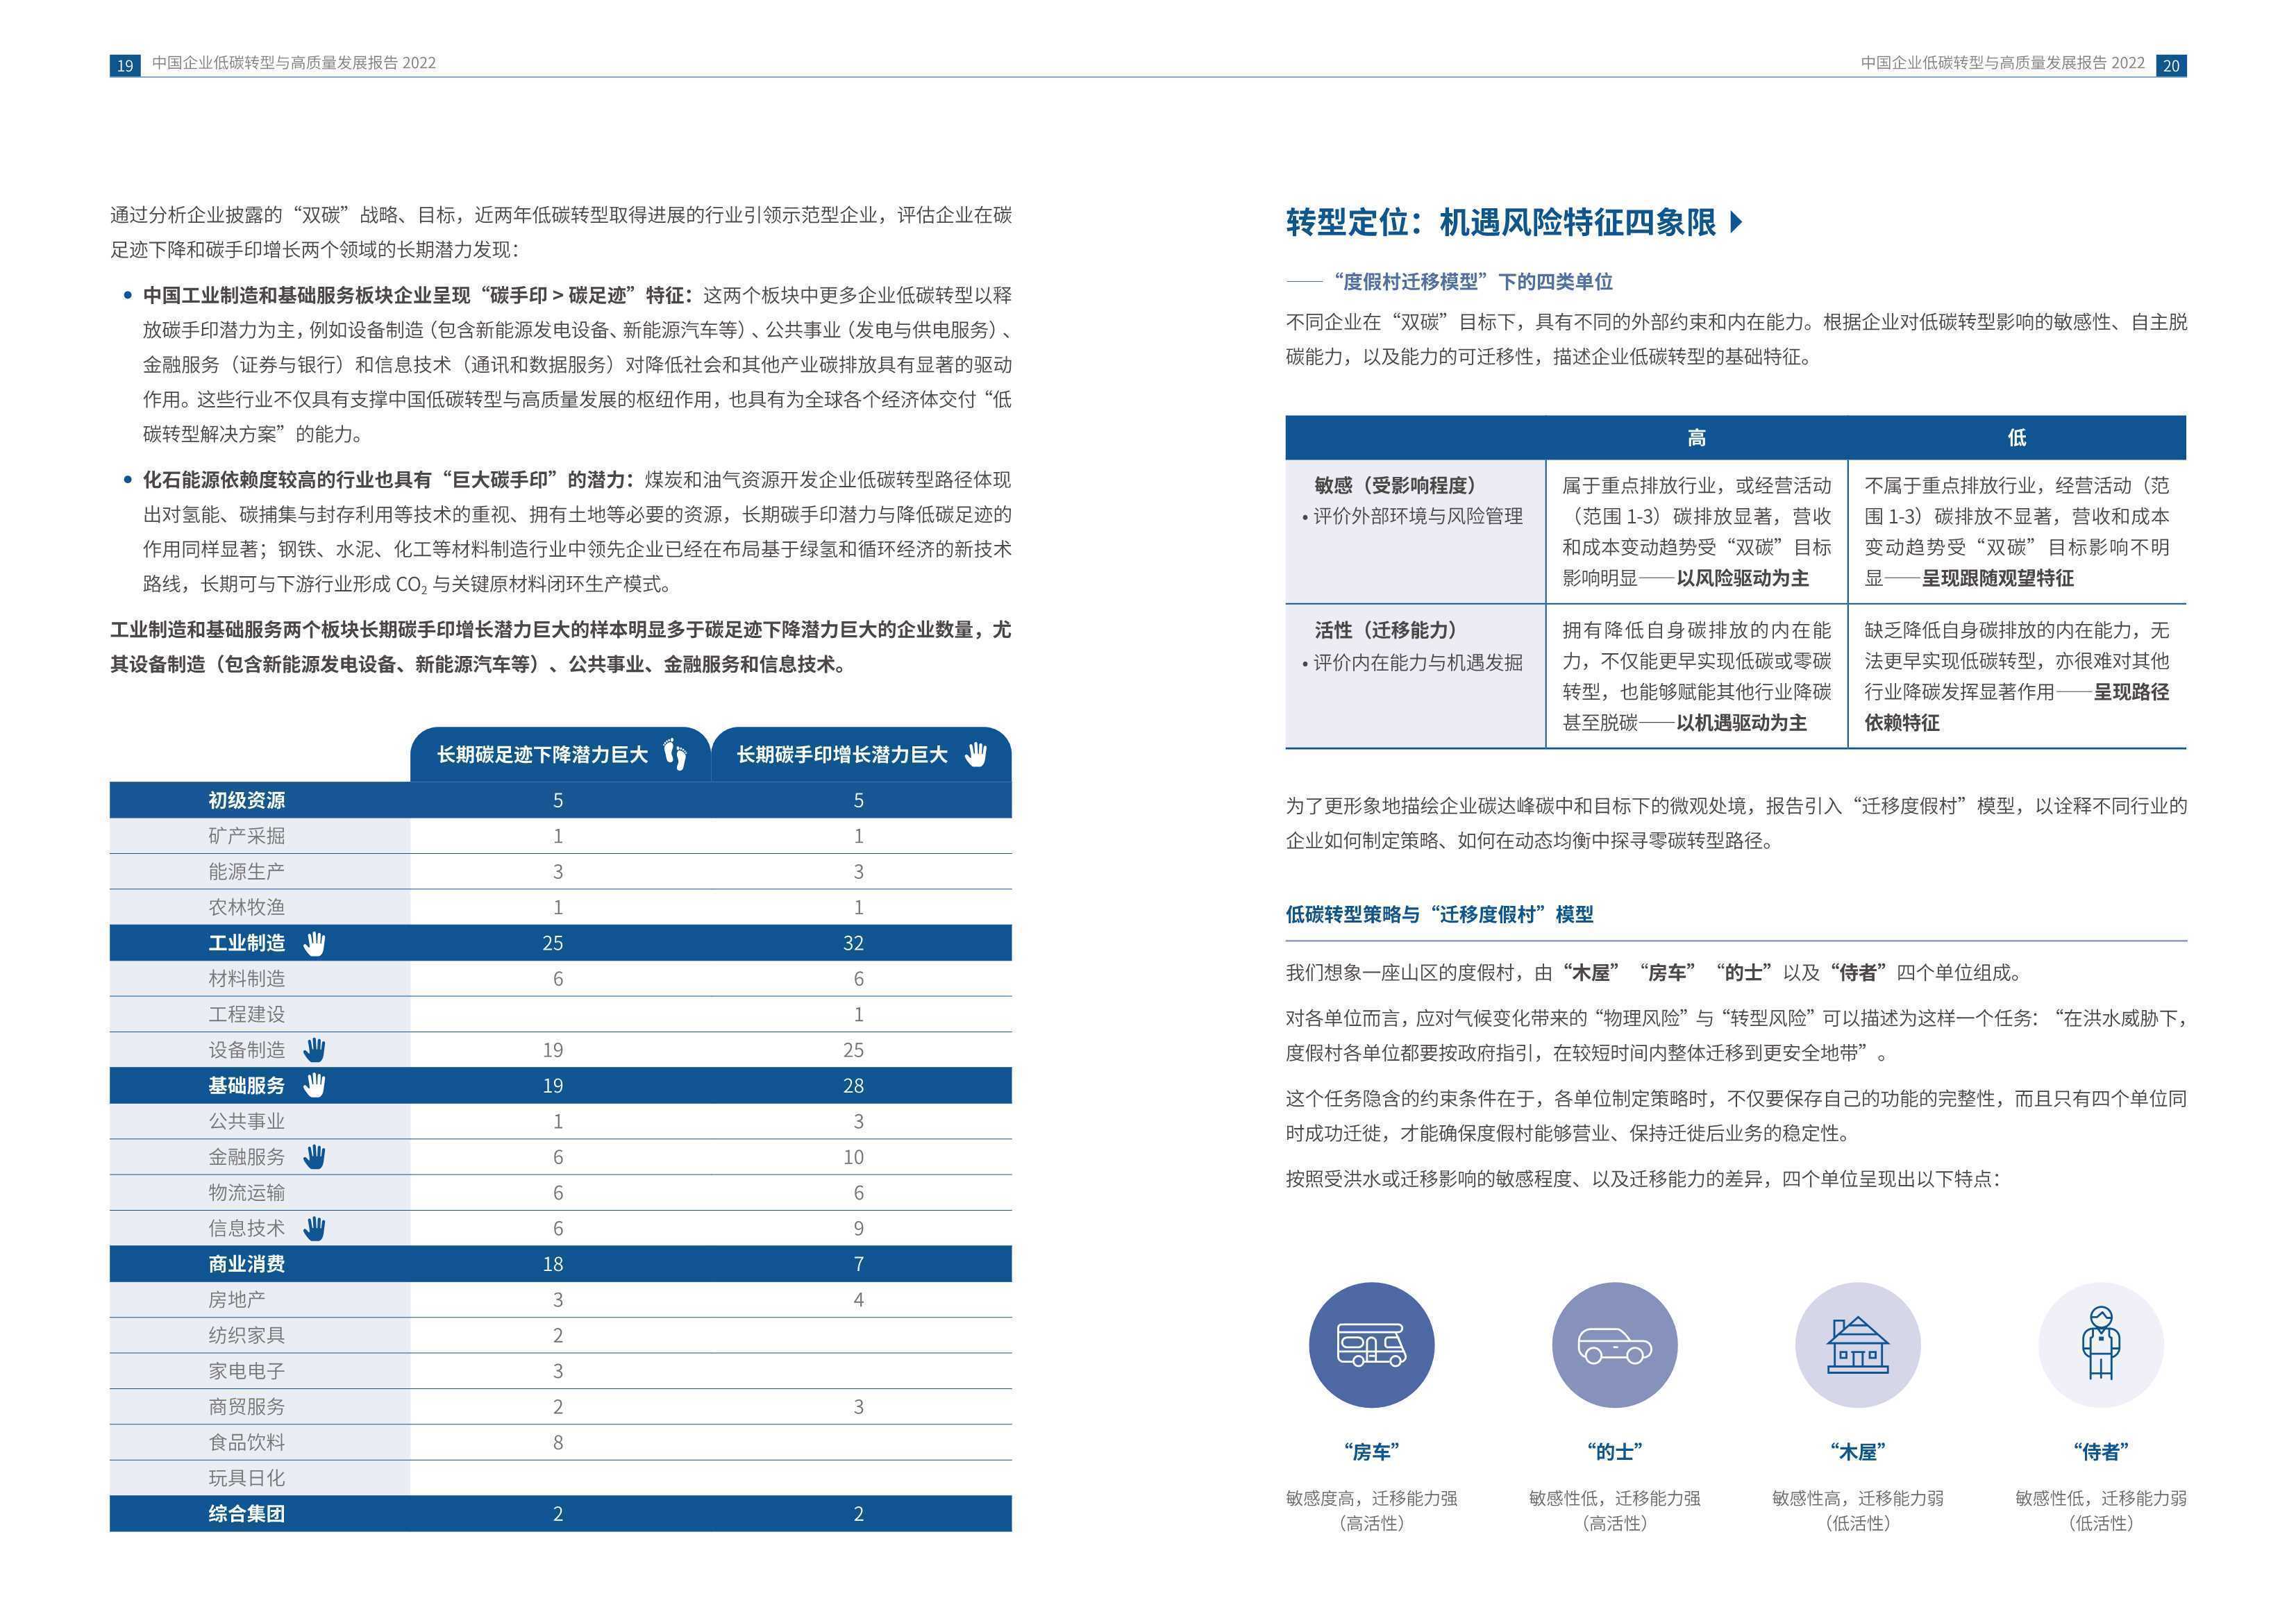Click the 商业消费 category row label

(246, 1264)
